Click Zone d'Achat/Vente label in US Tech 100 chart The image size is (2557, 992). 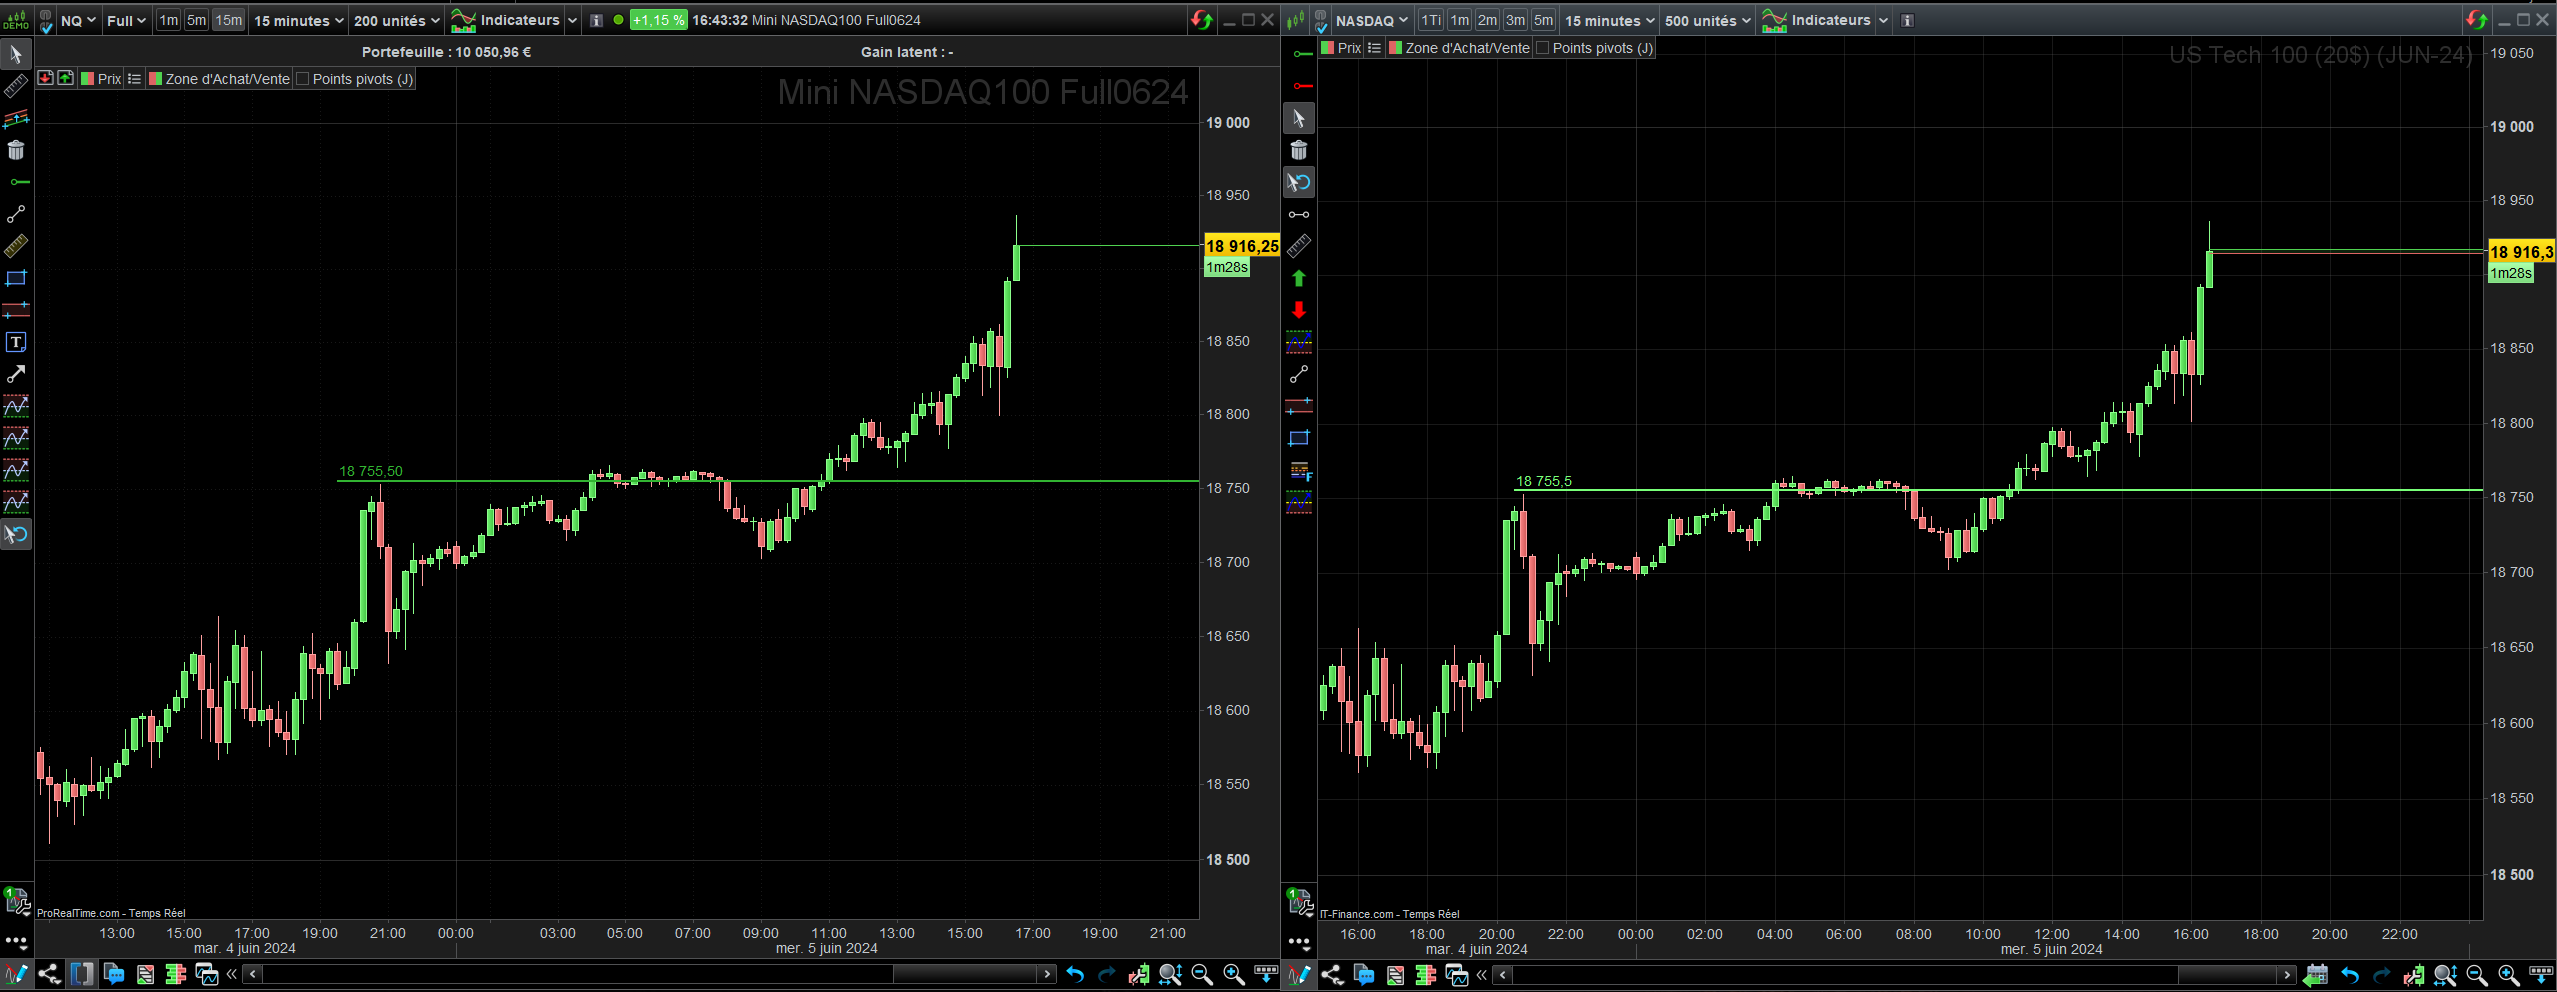pos(1467,48)
